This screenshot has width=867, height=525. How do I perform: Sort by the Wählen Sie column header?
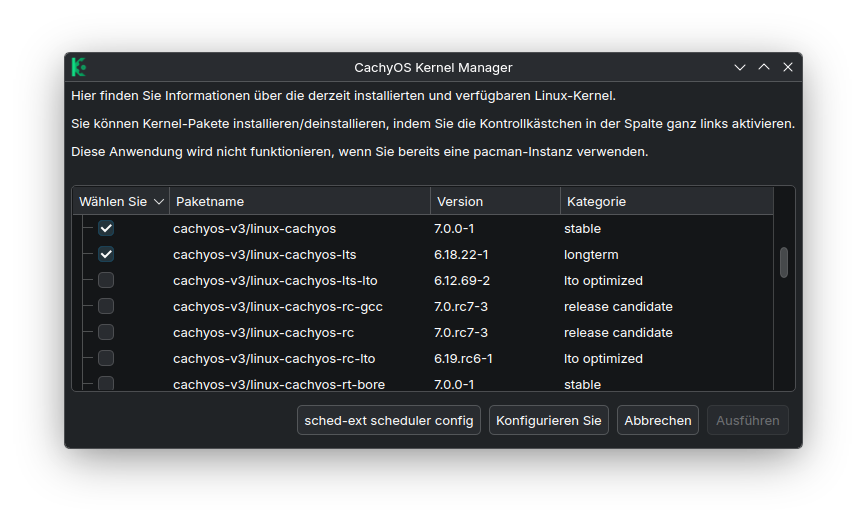(x=121, y=201)
